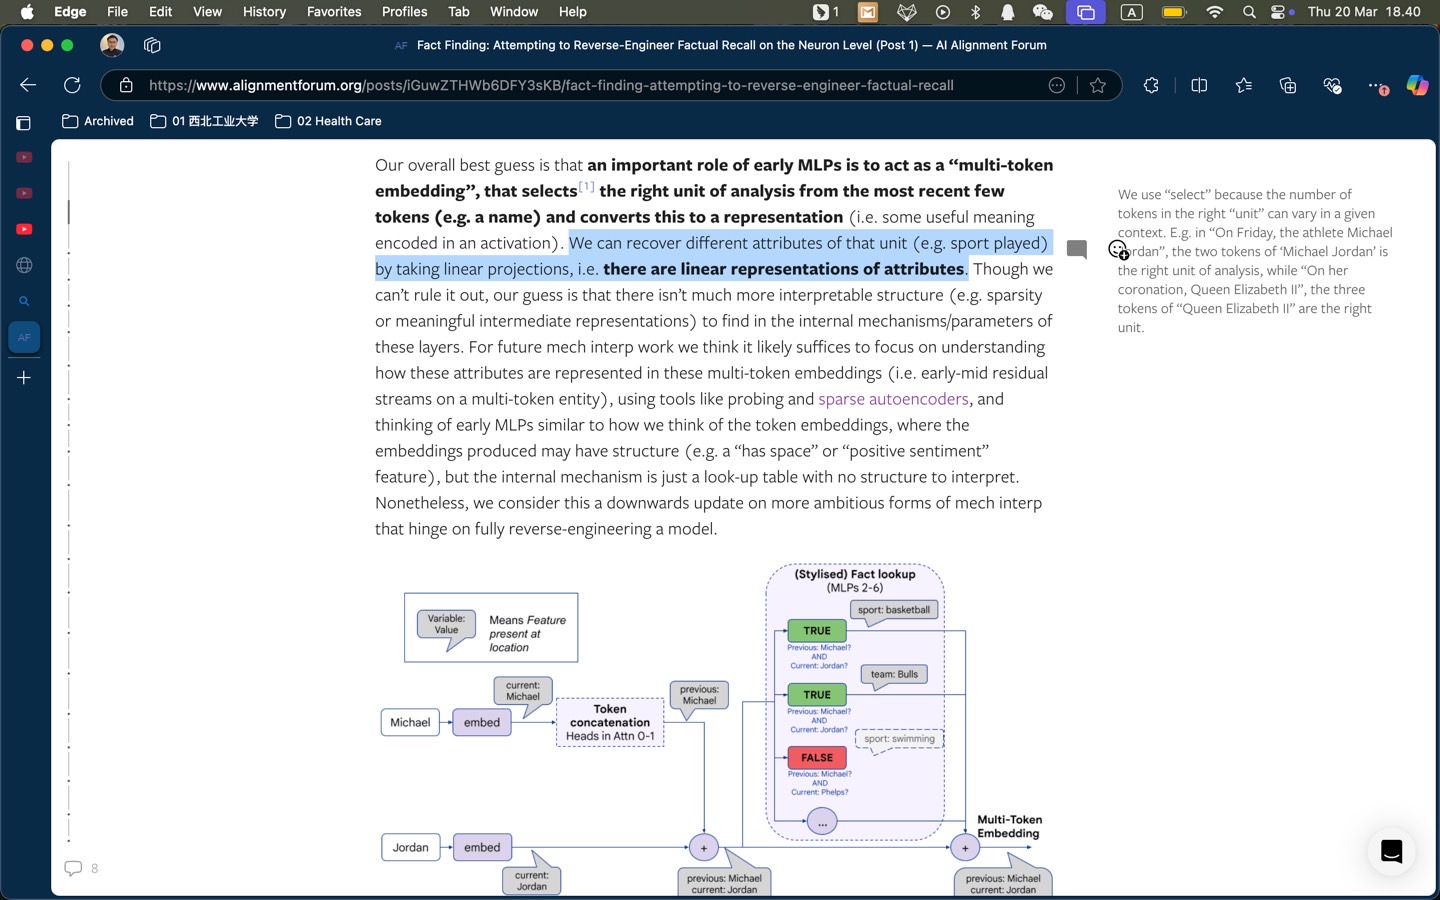Open the History menu

(264, 12)
